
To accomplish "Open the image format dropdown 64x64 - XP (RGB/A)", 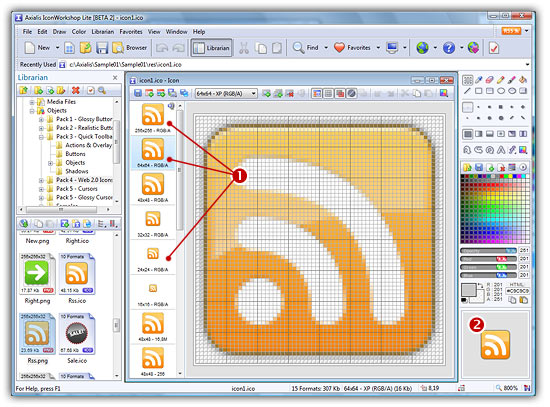I will click(x=226, y=93).
